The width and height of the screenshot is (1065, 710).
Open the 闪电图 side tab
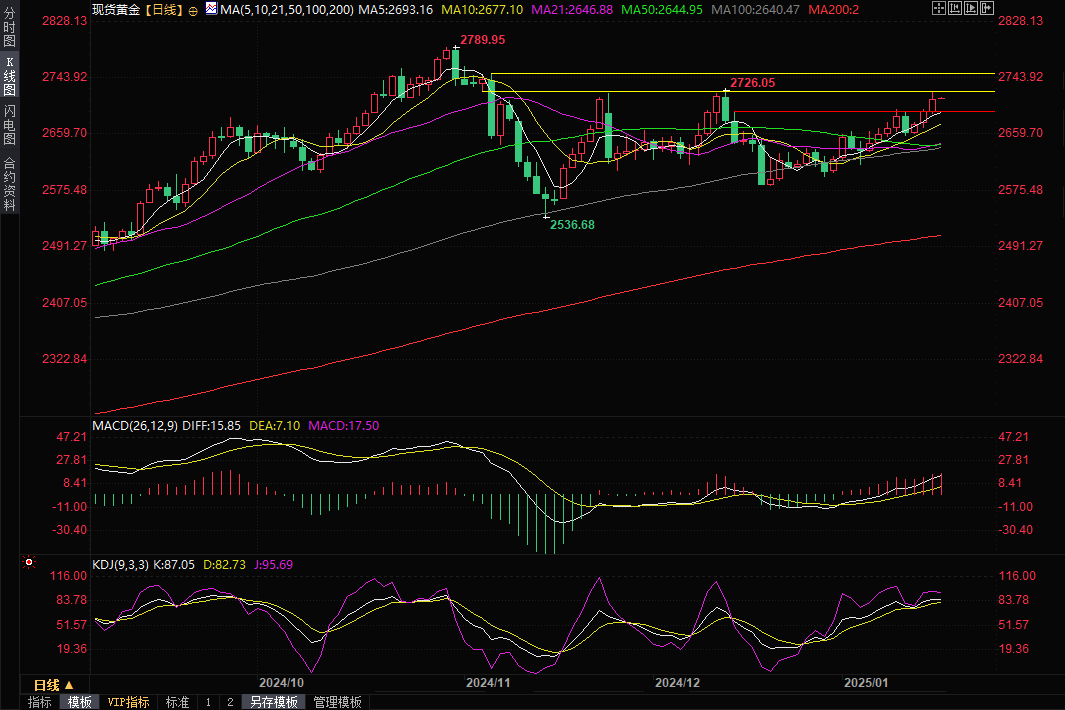10,126
